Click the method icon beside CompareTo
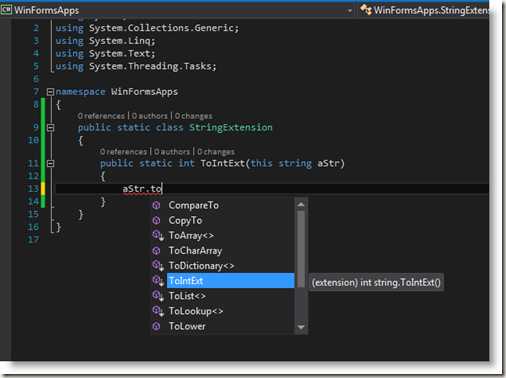 tap(156, 205)
